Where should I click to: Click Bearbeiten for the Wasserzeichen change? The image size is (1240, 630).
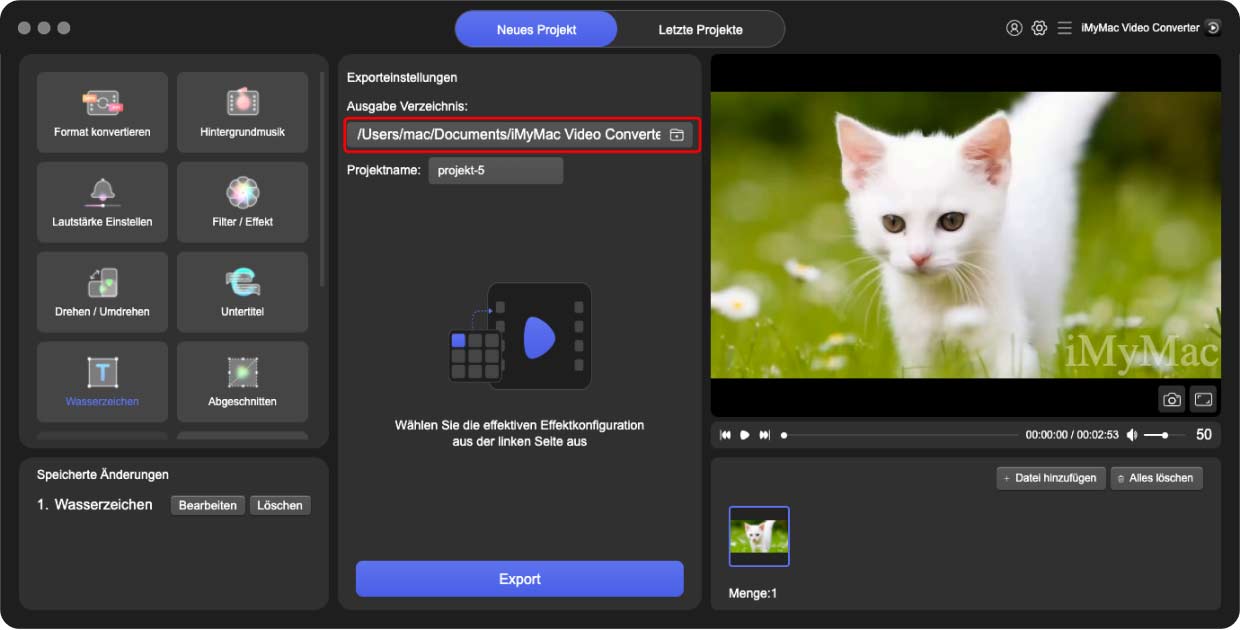click(207, 505)
